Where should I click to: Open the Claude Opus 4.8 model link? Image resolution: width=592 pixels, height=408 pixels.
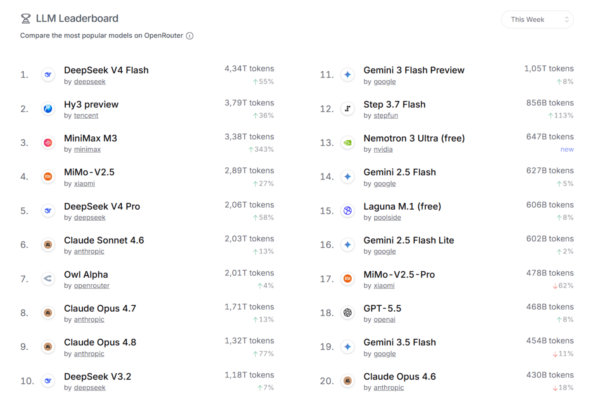click(x=100, y=342)
